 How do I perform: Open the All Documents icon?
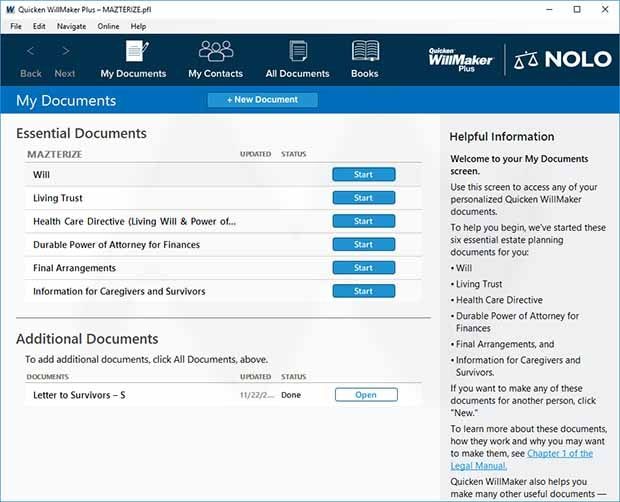pyautogui.click(x=298, y=51)
